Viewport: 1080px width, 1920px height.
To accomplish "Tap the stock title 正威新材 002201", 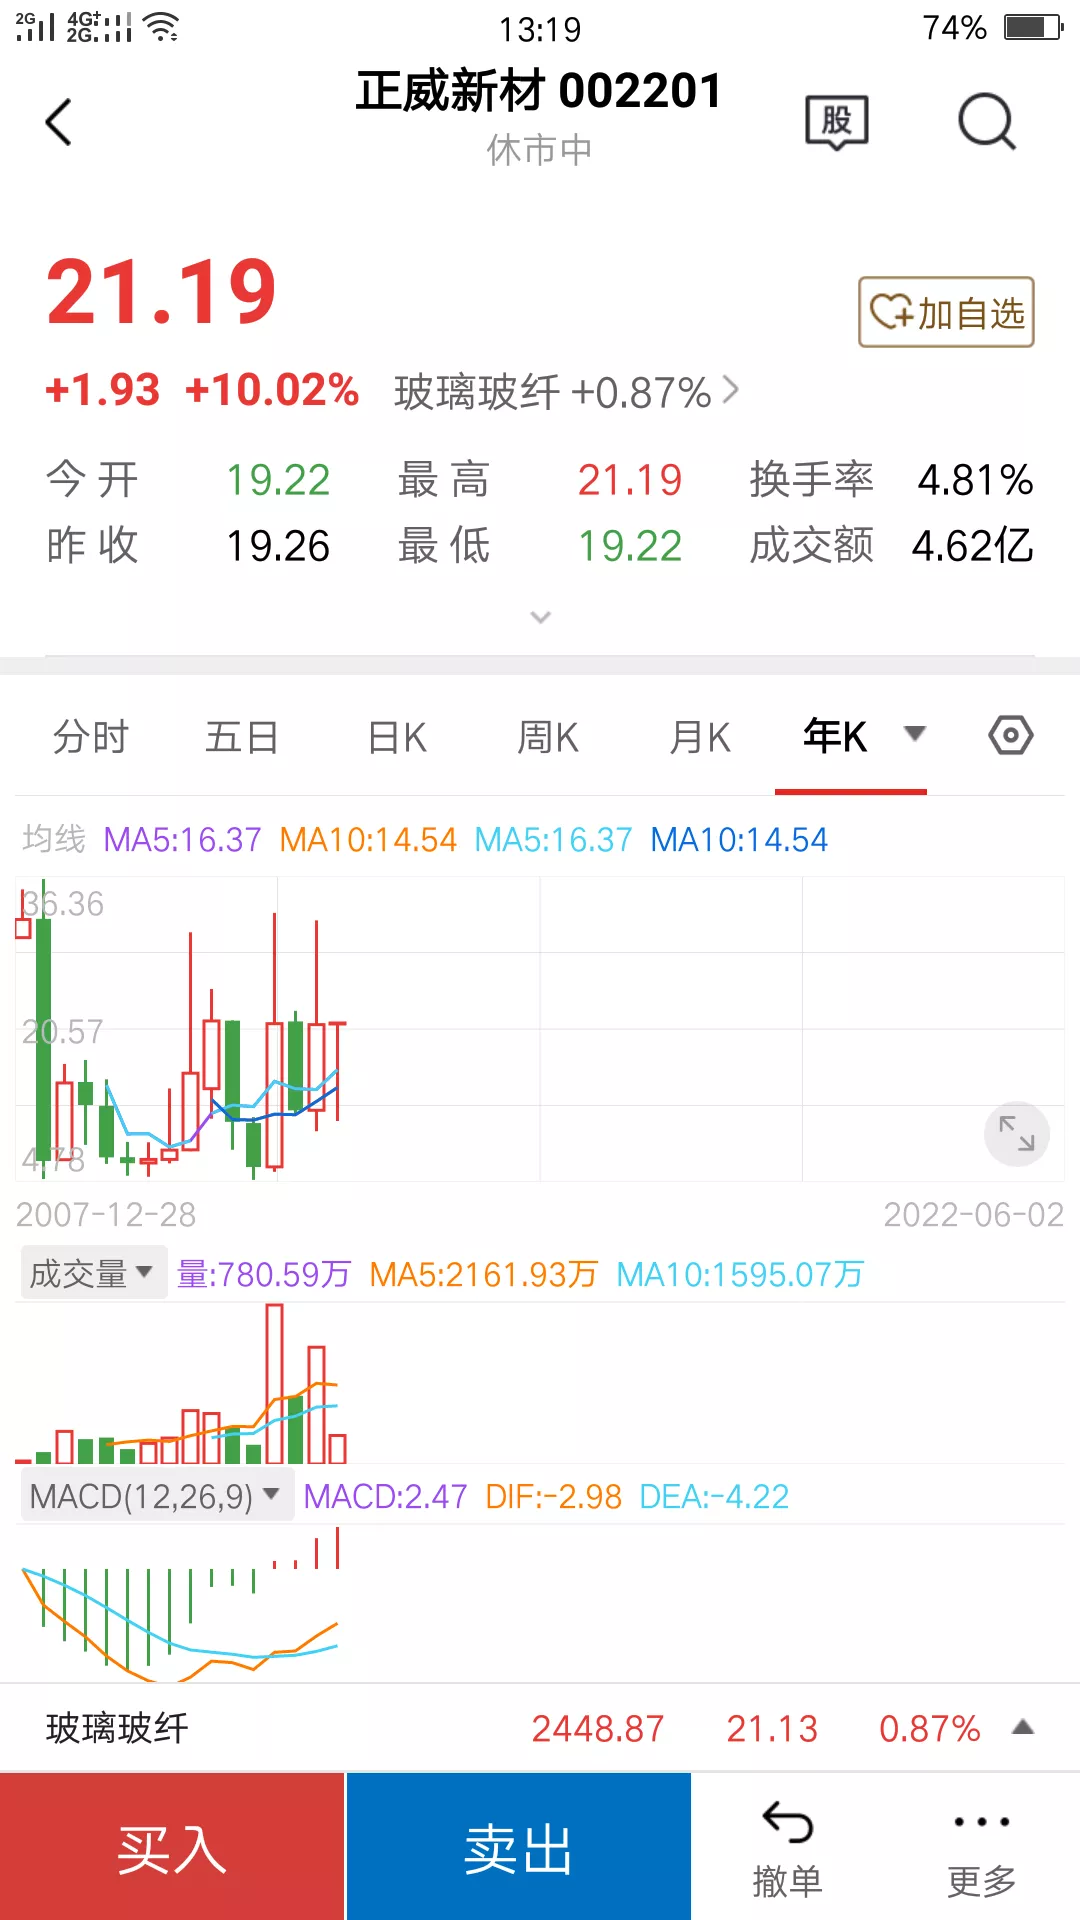I will (539, 91).
